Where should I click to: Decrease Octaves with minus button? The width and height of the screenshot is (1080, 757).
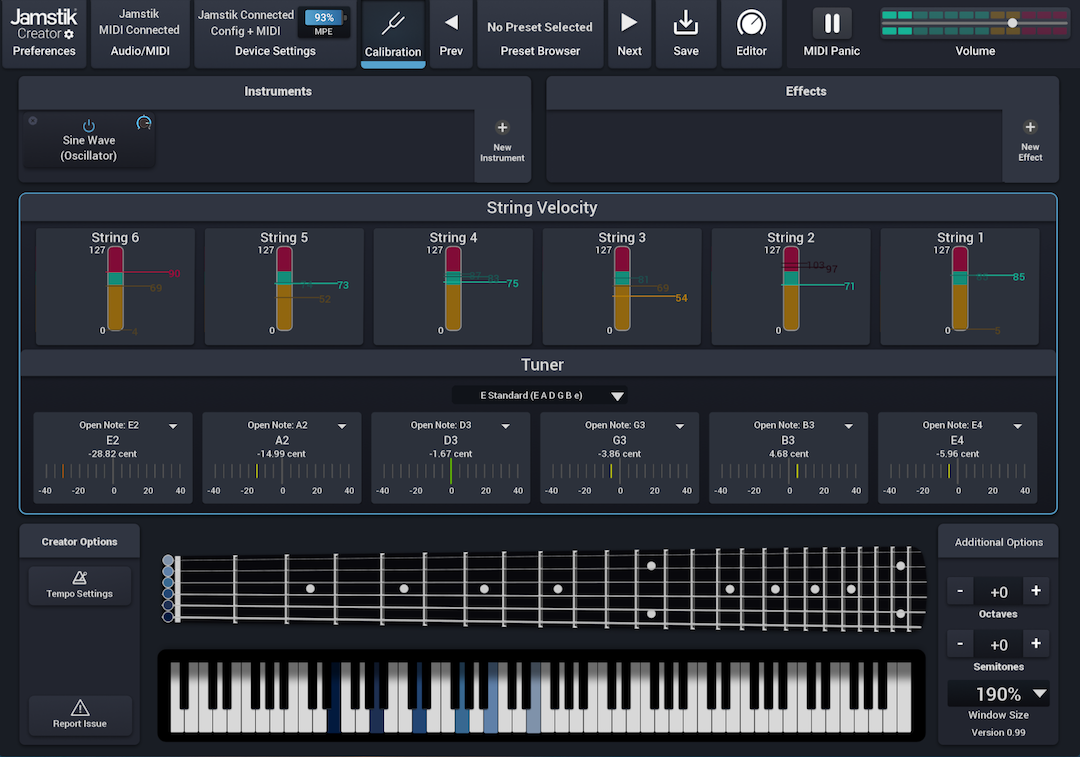point(959,591)
